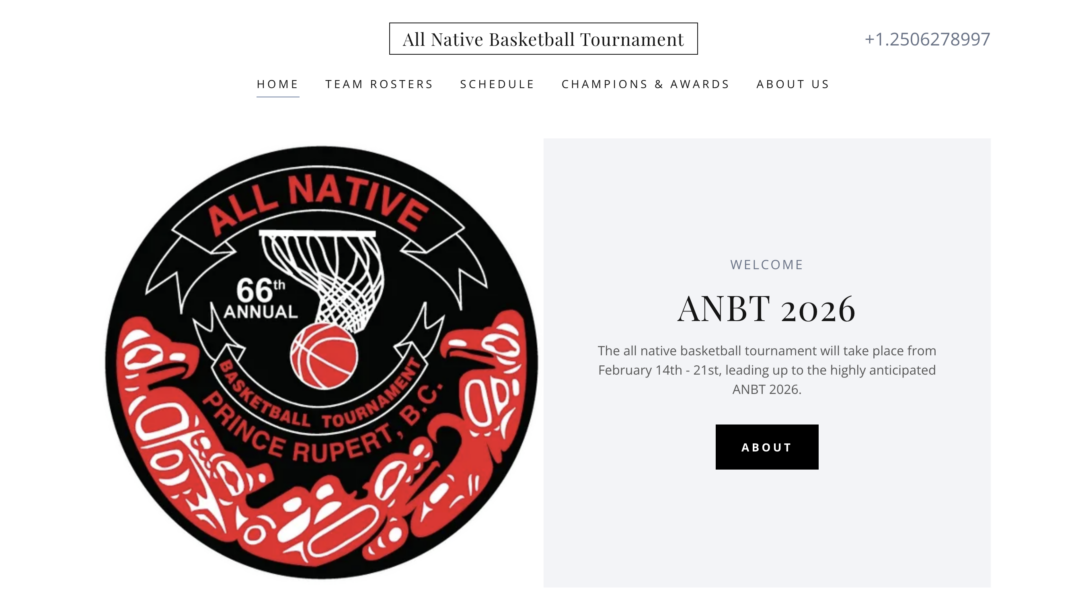Image resolution: width=1080 pixels, height=610 pixels.
Task: Click the WELCOME label above the heading
Action: [x=767, y=264]
